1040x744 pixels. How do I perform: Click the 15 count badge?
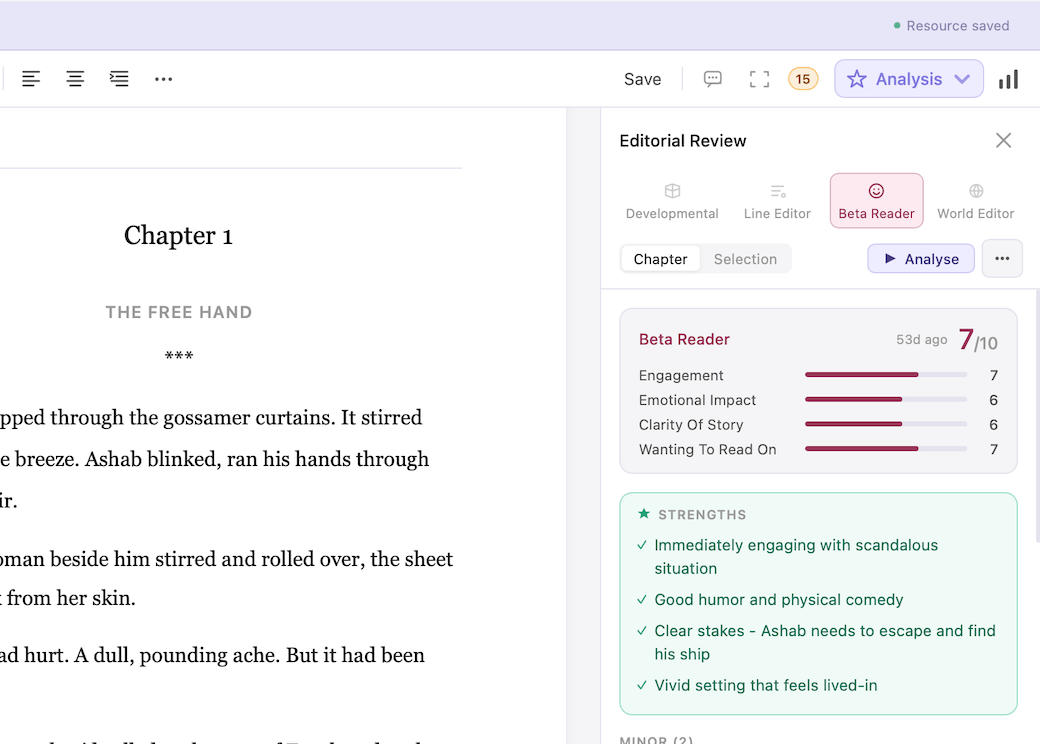click(x=803, y=79)
